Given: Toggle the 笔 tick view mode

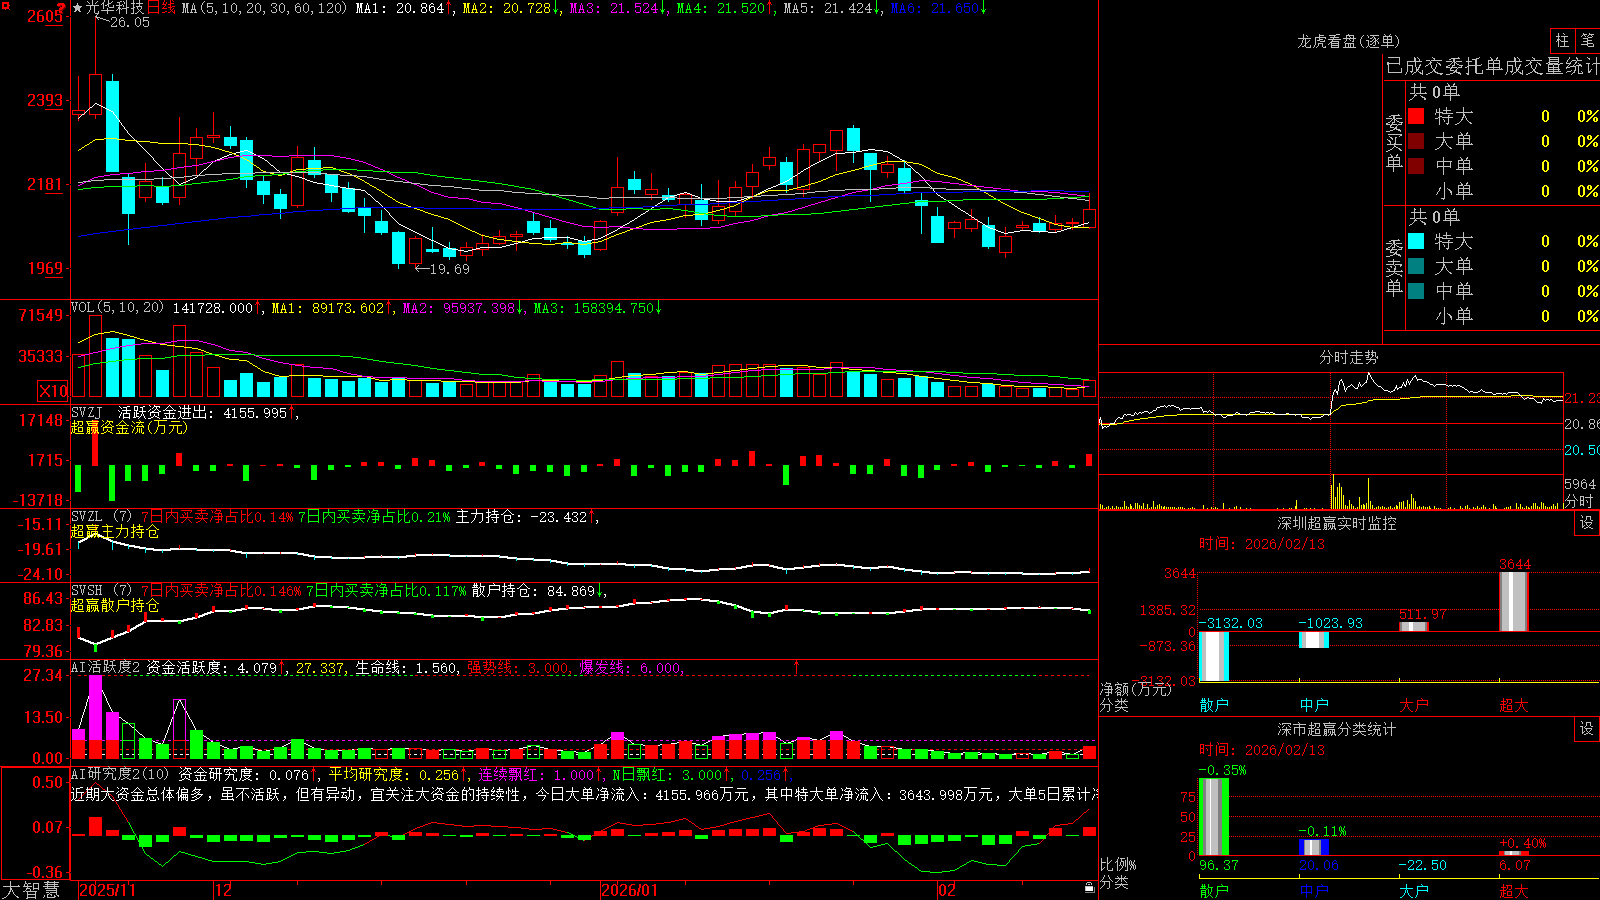Looking at the screenshot, I should (1587, 40).
